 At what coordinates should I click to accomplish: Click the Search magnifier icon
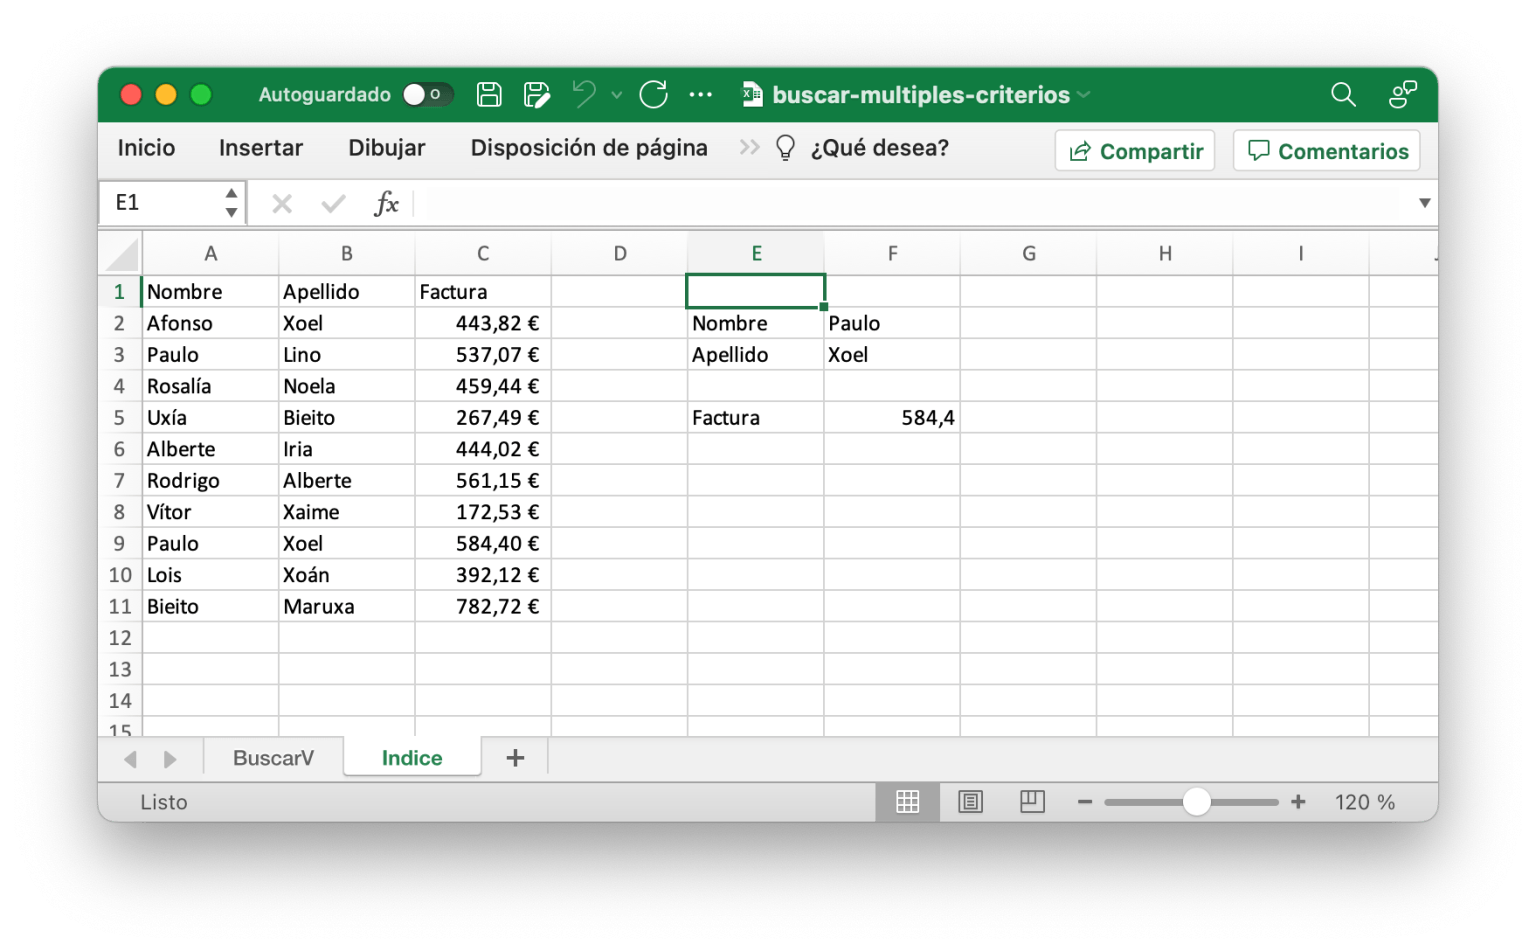[x=1343, y=95]
